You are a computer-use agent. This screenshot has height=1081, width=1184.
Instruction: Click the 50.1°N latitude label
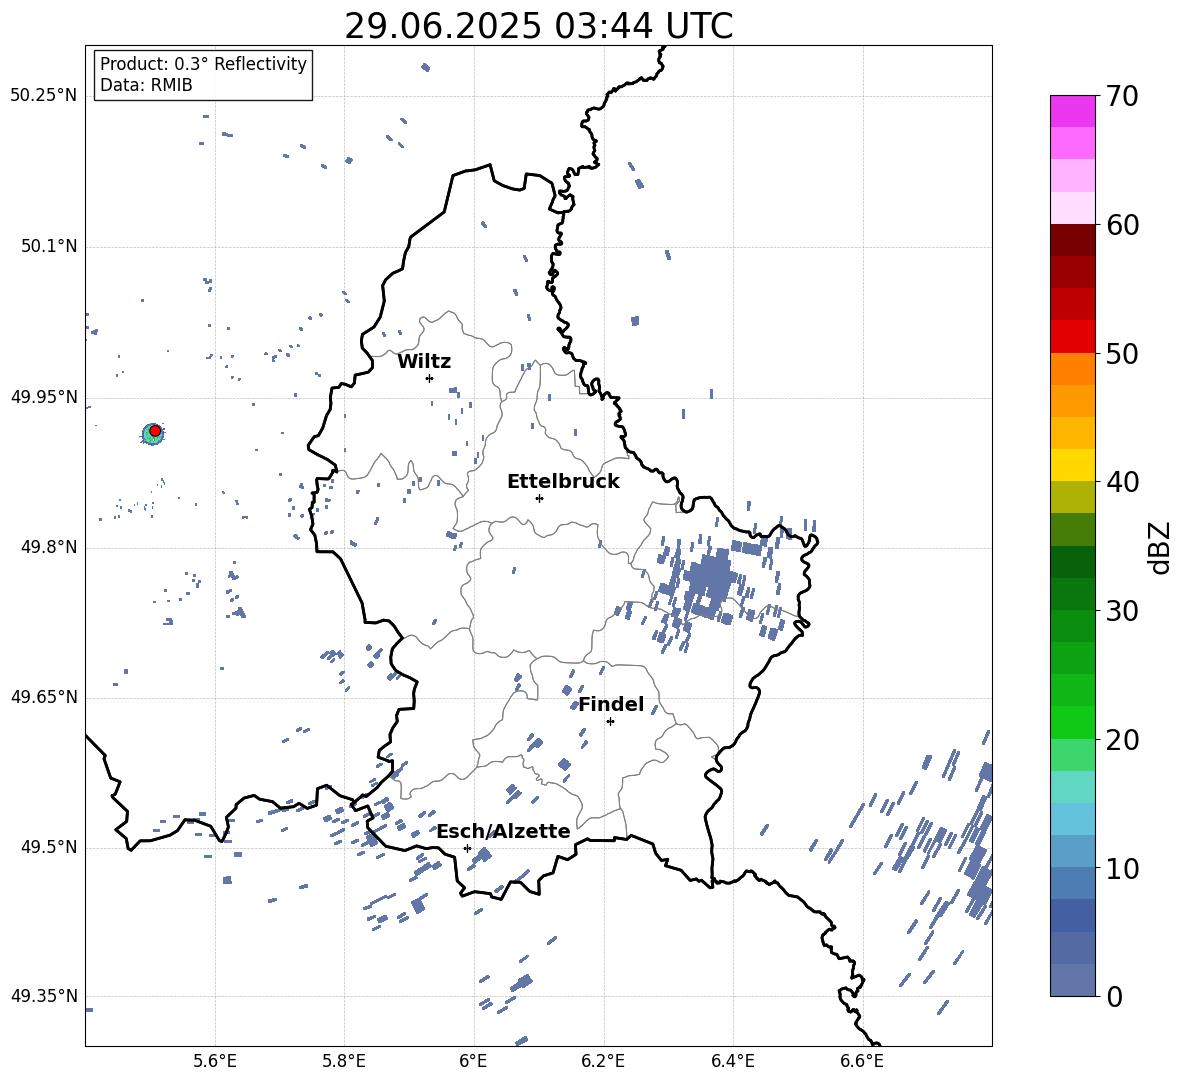(x=49, y=246)
